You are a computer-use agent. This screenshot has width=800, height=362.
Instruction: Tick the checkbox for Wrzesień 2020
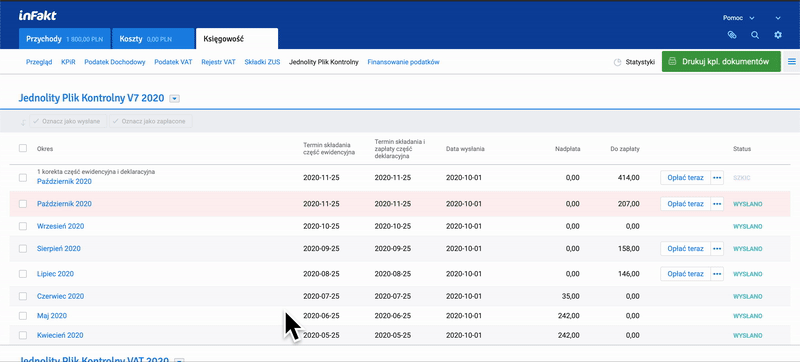pos(23,226)
